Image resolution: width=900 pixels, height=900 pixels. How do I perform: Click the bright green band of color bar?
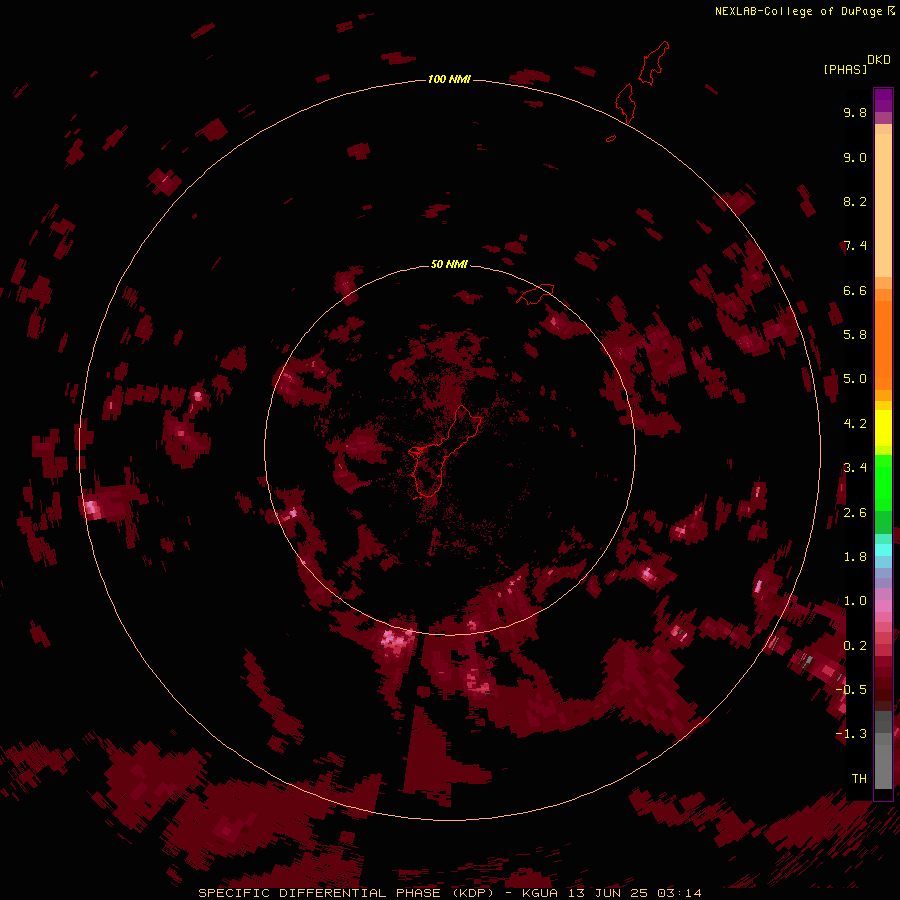coord(883,483)
